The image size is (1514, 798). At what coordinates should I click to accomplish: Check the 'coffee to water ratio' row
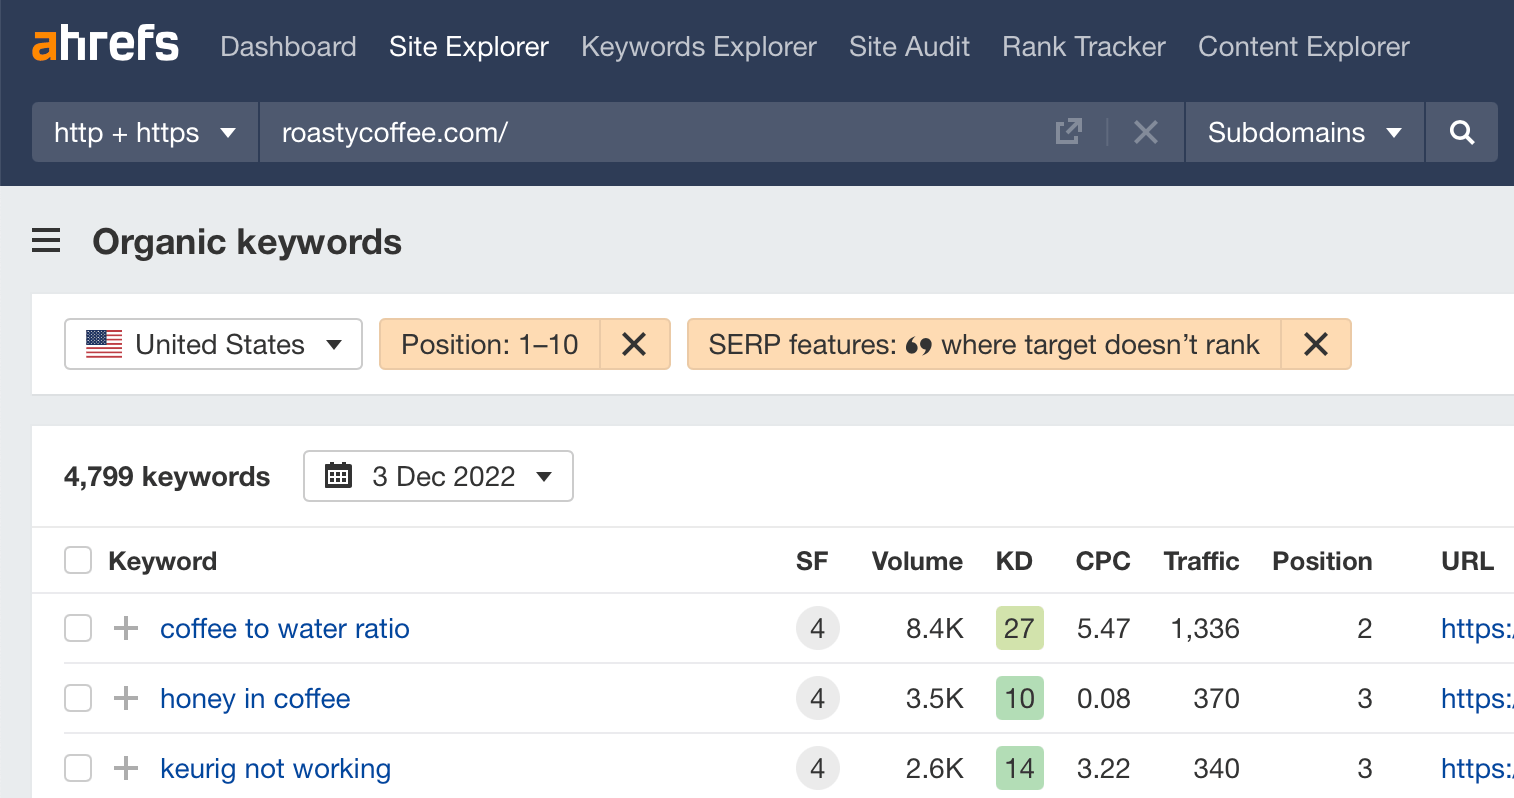click(78, 628)
